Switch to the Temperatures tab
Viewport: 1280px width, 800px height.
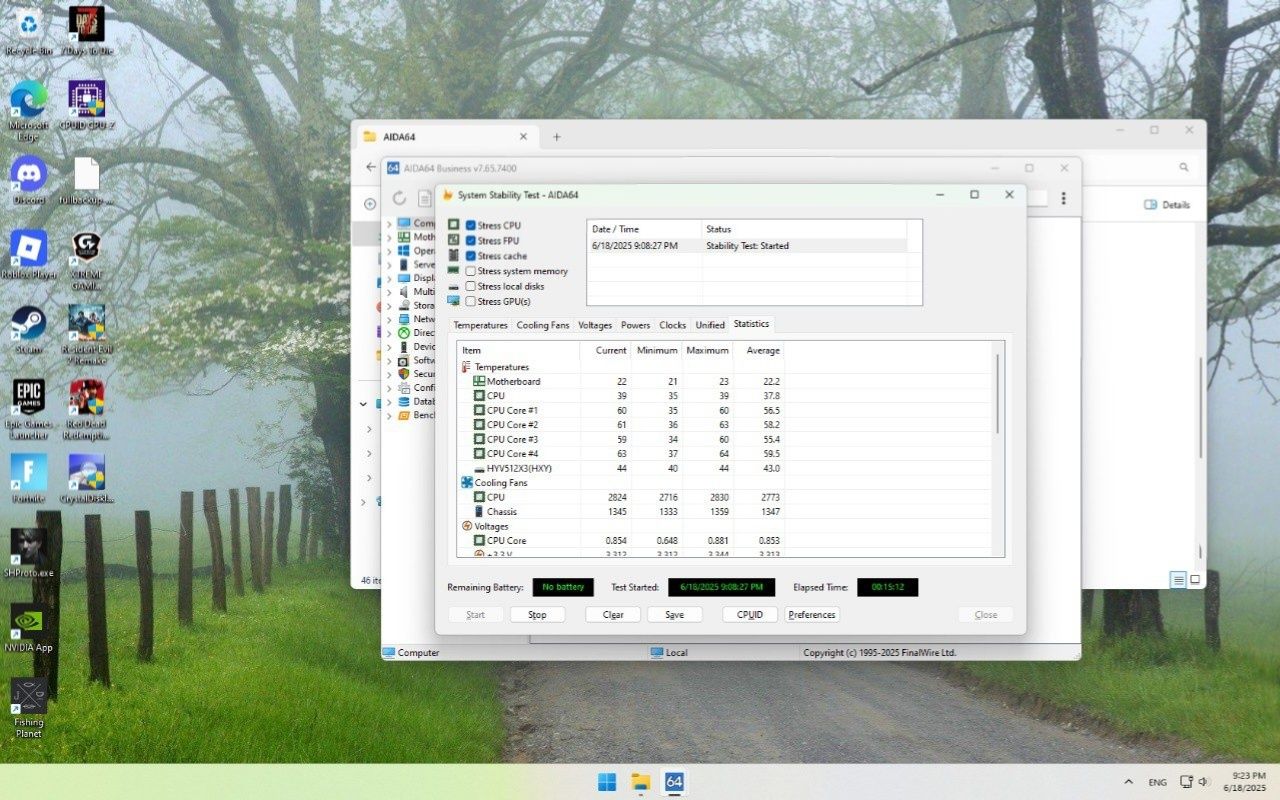click(480, 325)
